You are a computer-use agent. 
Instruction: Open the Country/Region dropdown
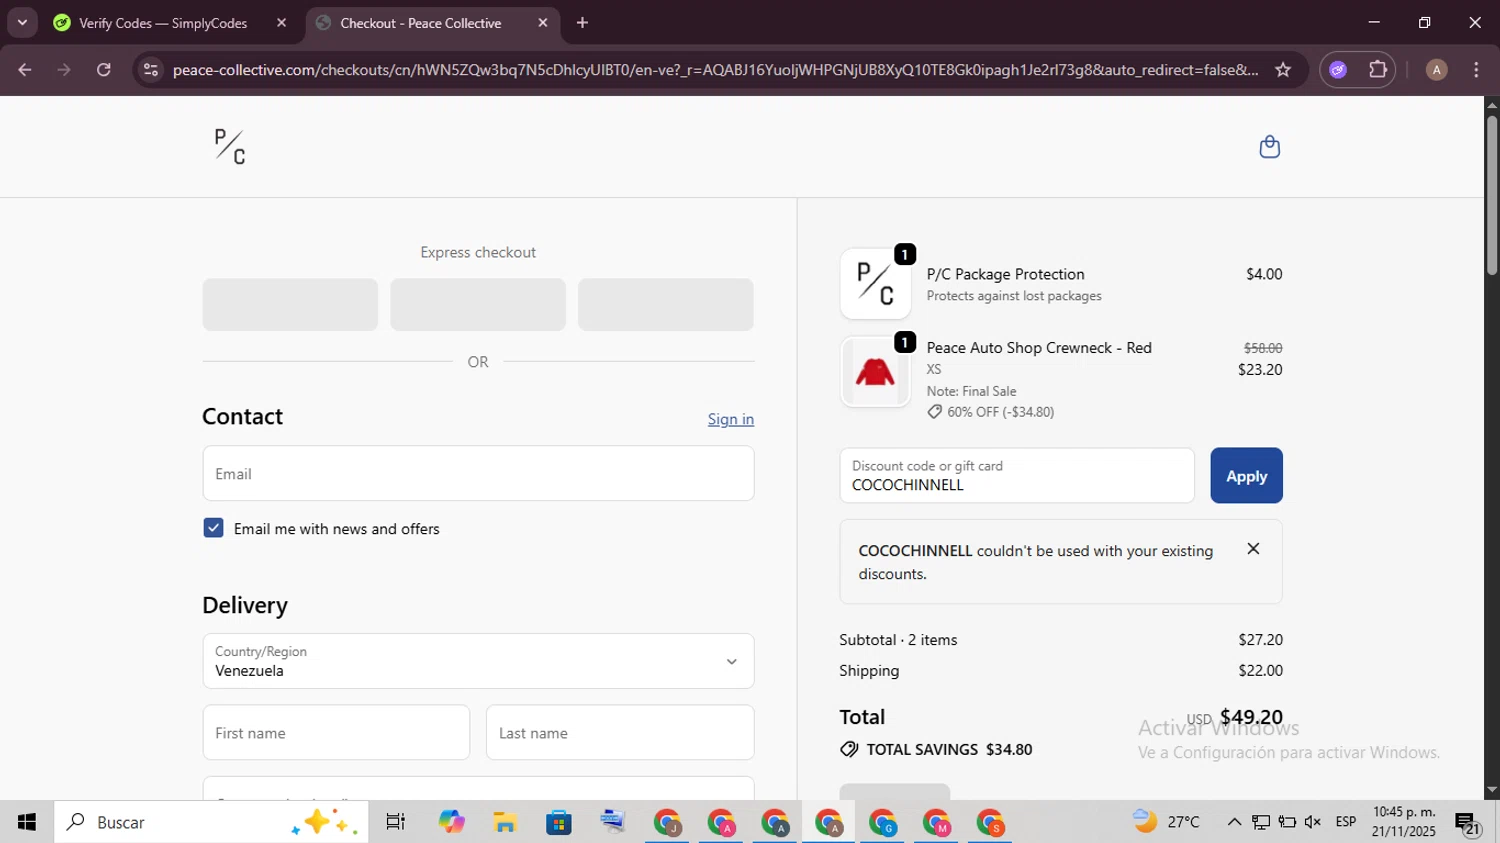[x=478, y=661]
